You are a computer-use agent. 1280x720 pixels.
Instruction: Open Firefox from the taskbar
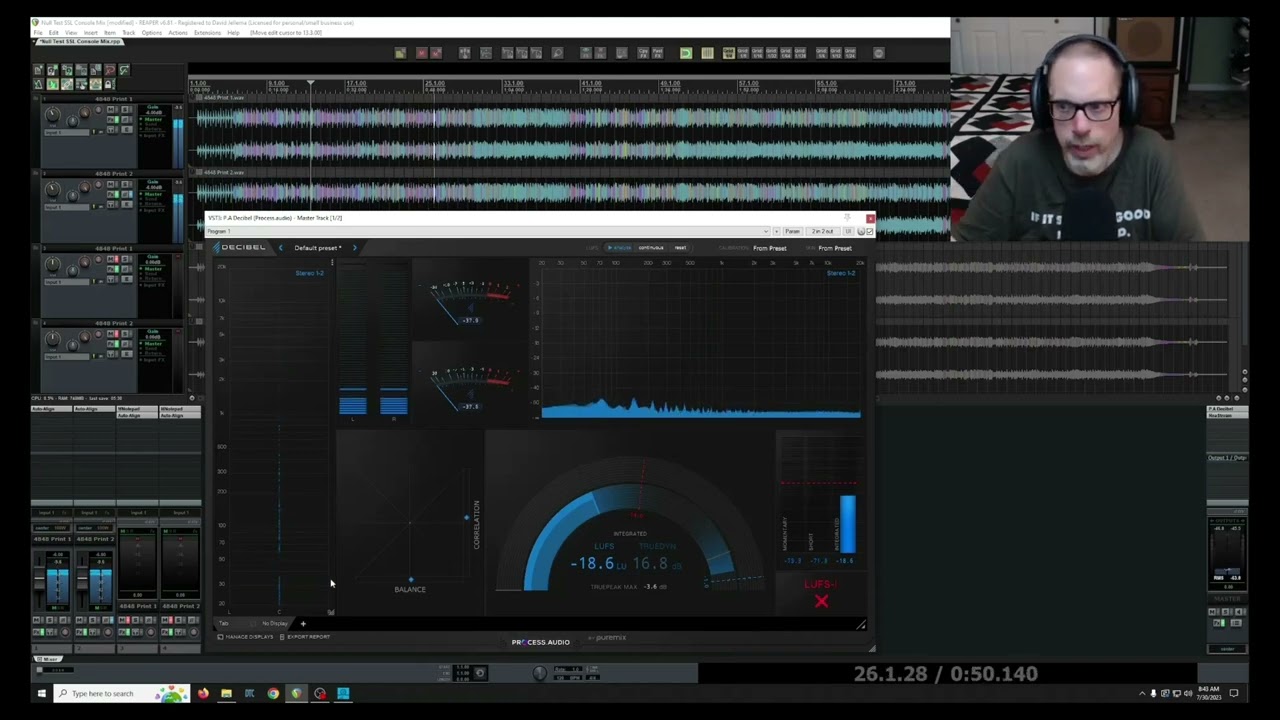pyautogui.click(x=203, y=693)
